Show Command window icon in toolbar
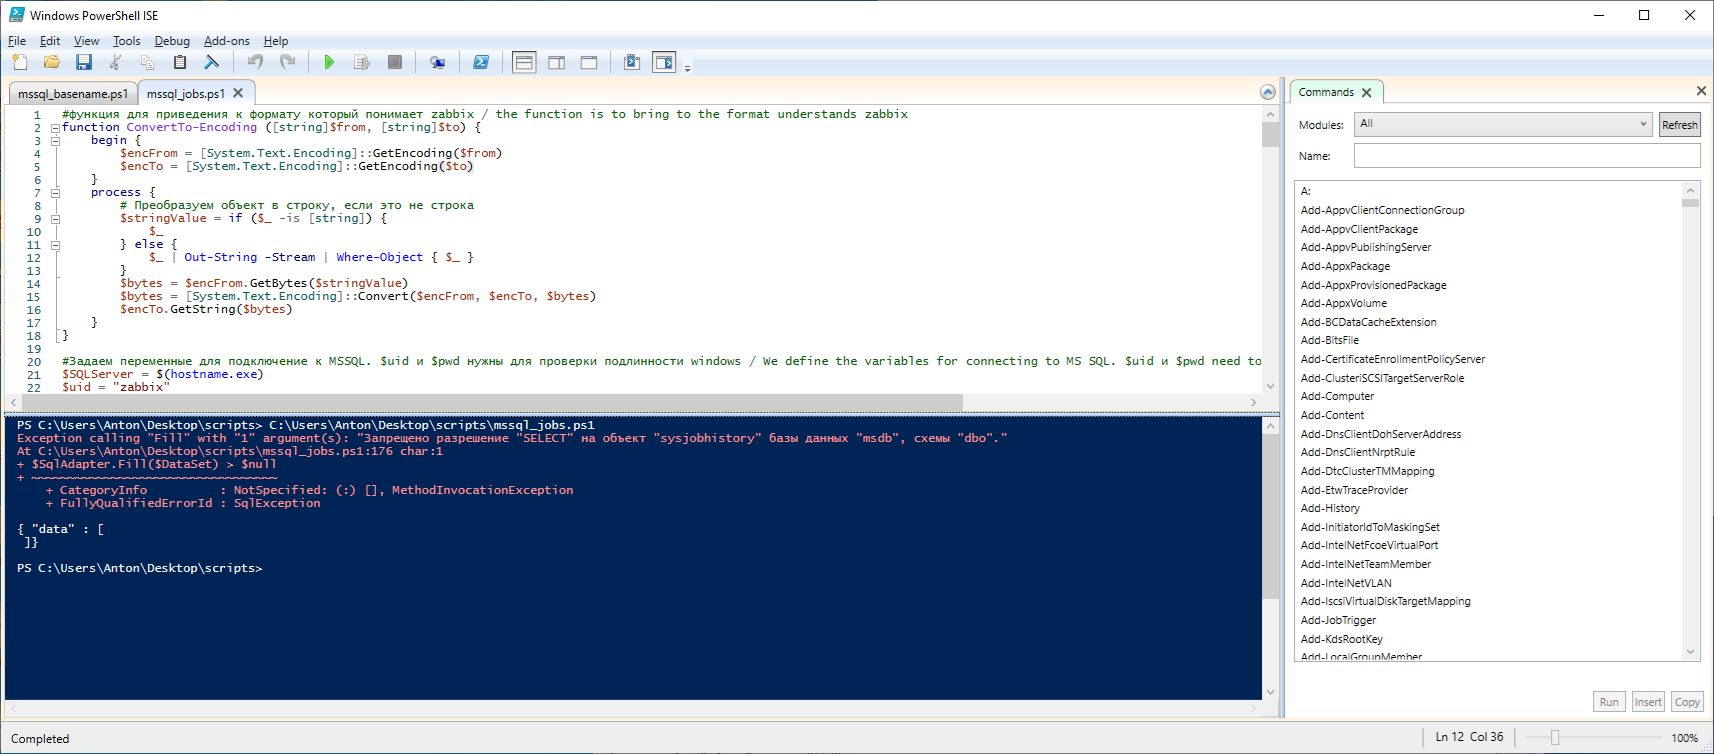The height and width of the screenshot is (754, 1714). coord(632,62)
